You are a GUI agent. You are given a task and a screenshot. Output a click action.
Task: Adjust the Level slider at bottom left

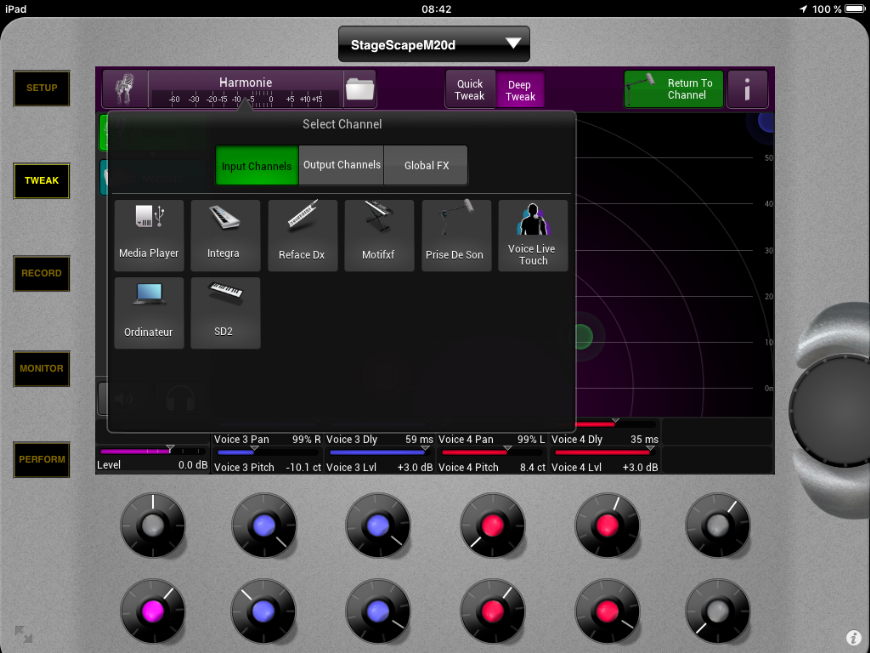click(x=152, y=452)
